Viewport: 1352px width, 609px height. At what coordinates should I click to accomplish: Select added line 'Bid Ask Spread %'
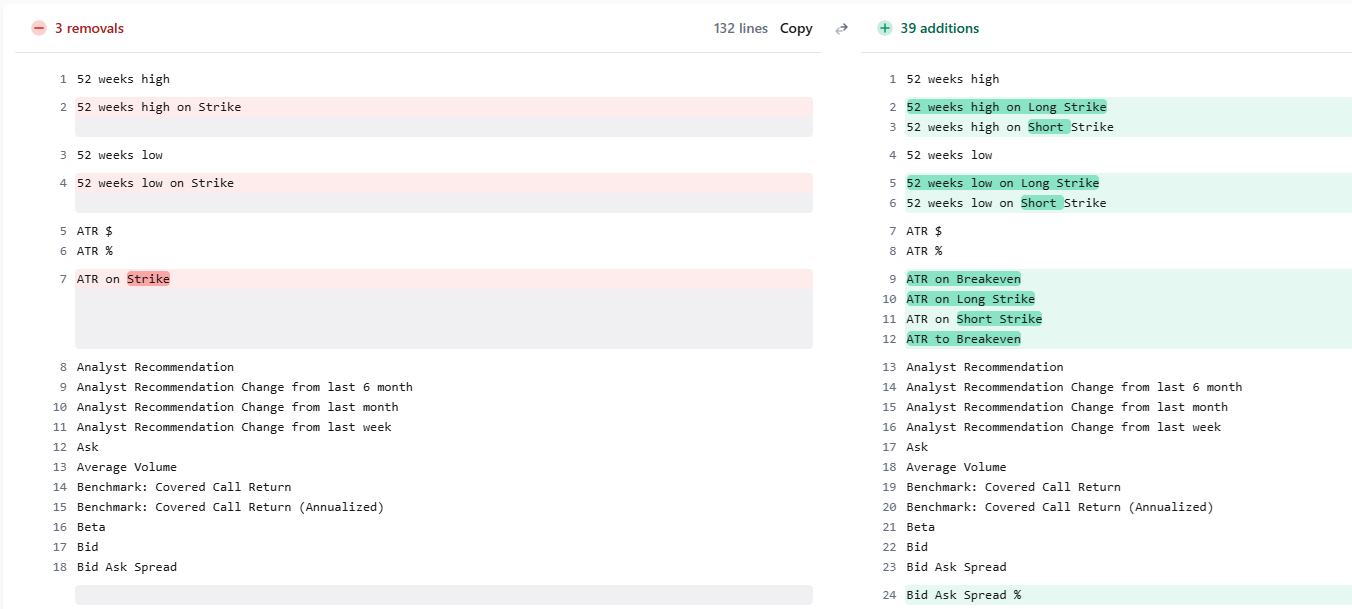pyautogui.click(x=1128, y=595)
